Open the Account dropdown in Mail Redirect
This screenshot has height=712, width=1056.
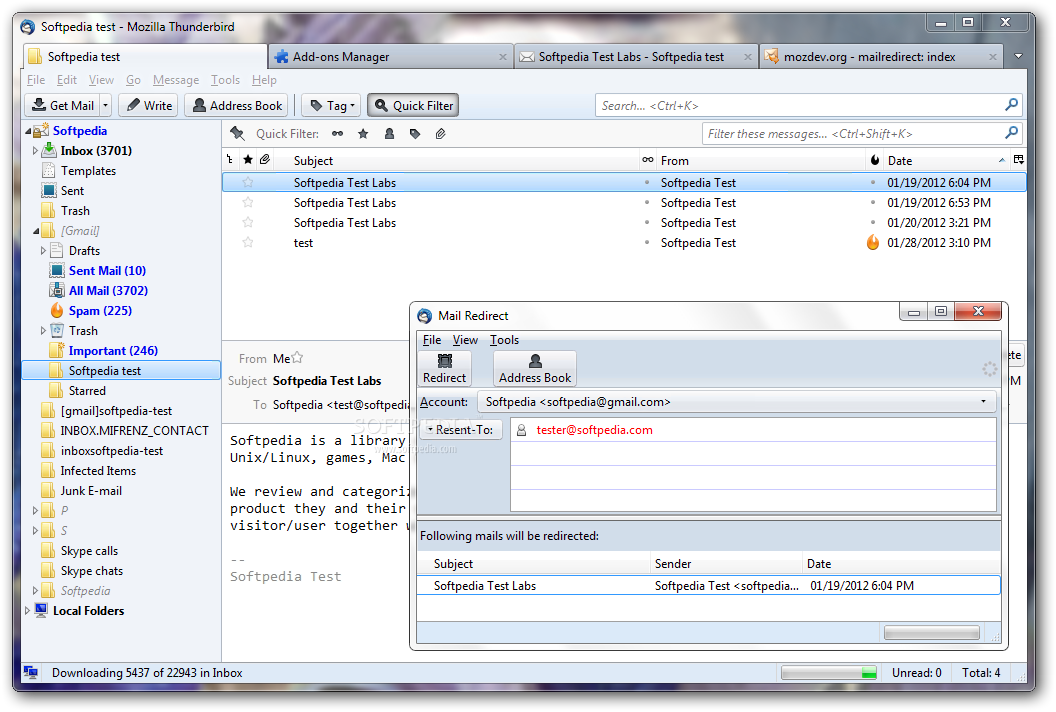click(737, 402)
